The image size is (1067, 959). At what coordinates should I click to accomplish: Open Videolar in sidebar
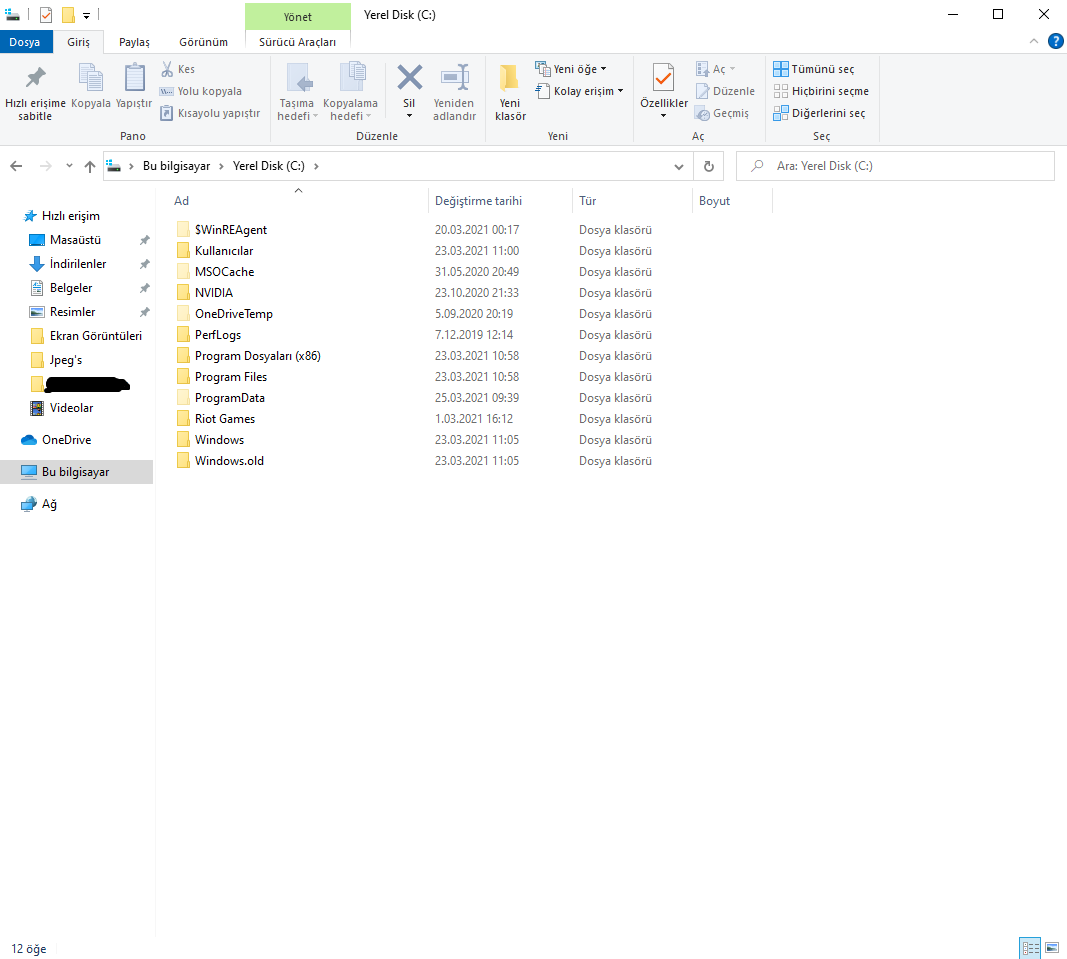(71, 408)
